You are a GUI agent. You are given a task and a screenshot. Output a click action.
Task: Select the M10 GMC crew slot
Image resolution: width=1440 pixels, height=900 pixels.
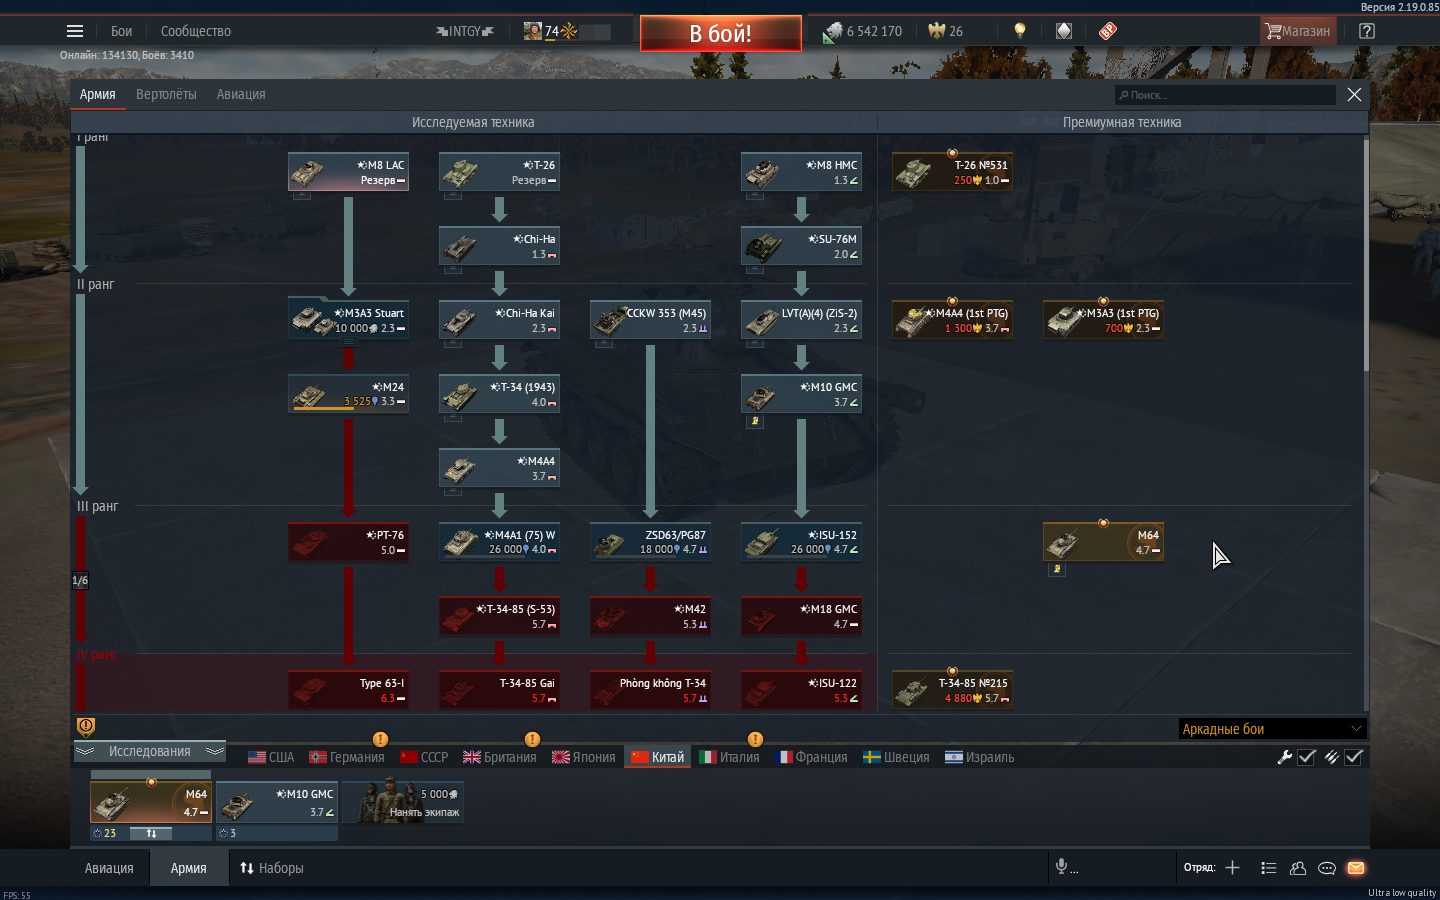pos(277,803)
